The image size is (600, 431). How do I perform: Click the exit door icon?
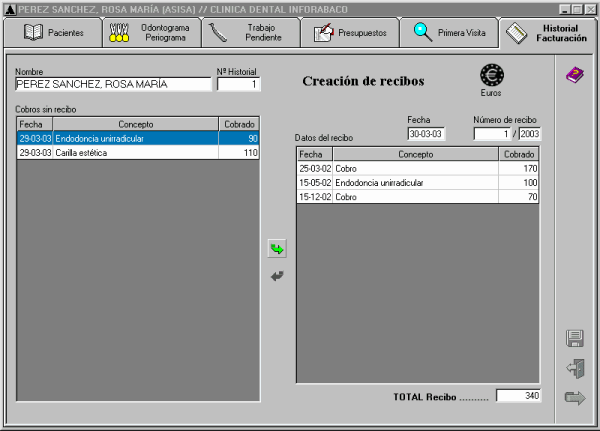576,369
